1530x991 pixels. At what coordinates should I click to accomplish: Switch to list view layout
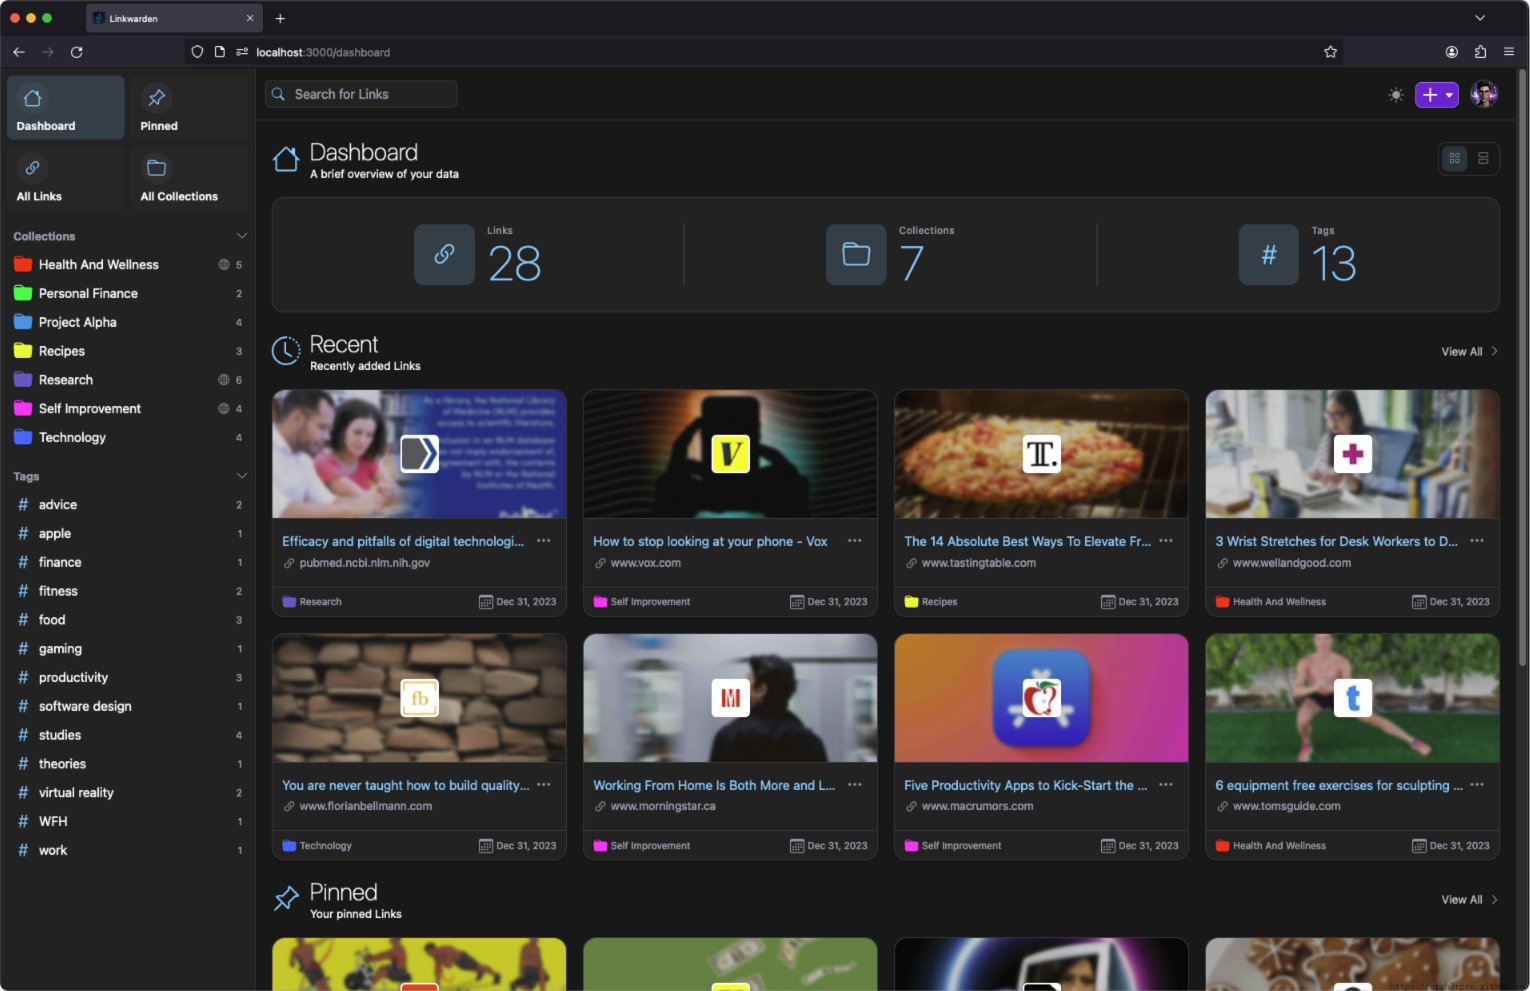point(1483,158)
